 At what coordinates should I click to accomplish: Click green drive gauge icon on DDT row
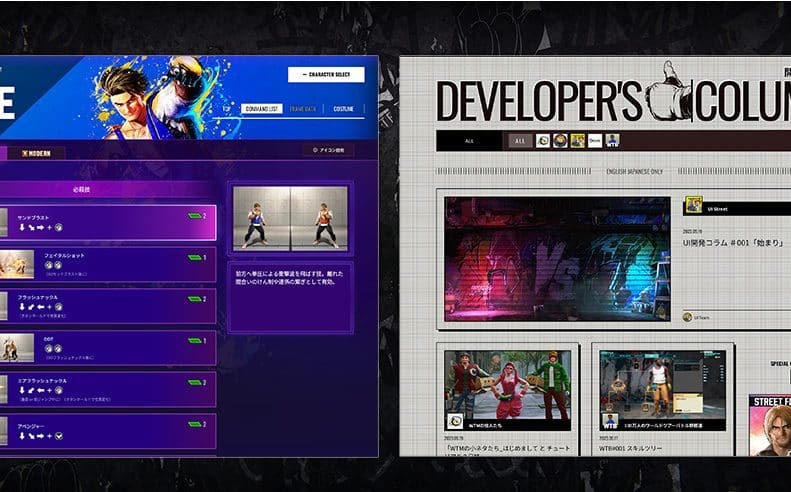(x=195, y=341)
